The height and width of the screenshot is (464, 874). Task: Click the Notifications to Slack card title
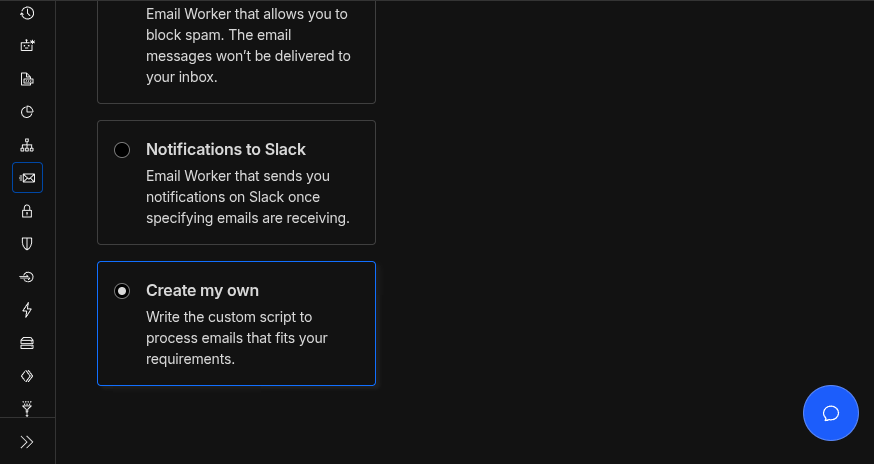226,149
